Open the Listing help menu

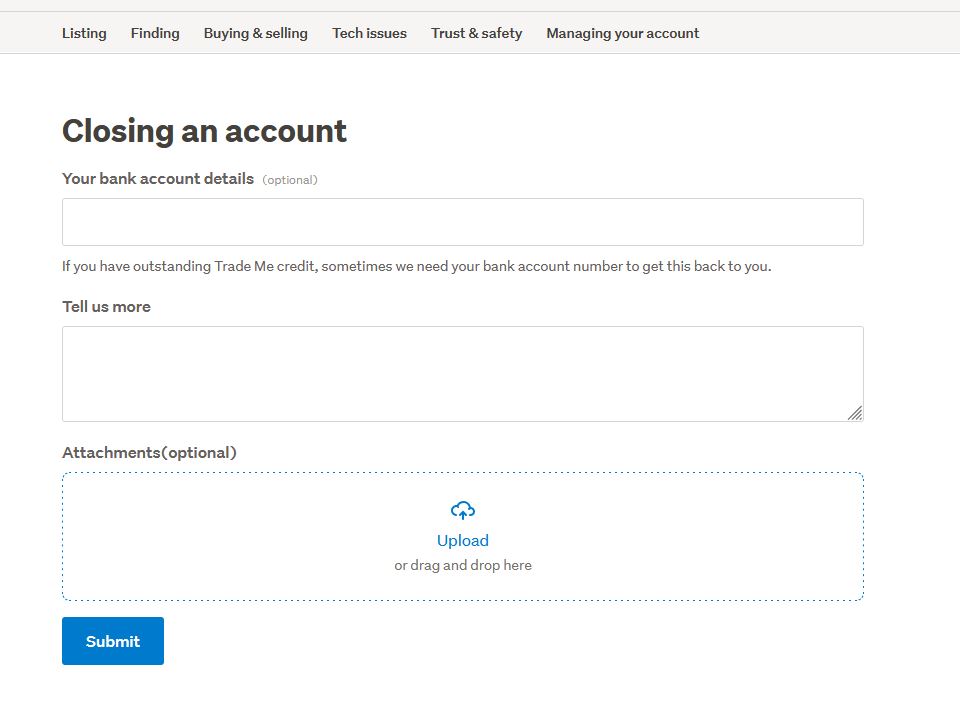tap(84, 33)
